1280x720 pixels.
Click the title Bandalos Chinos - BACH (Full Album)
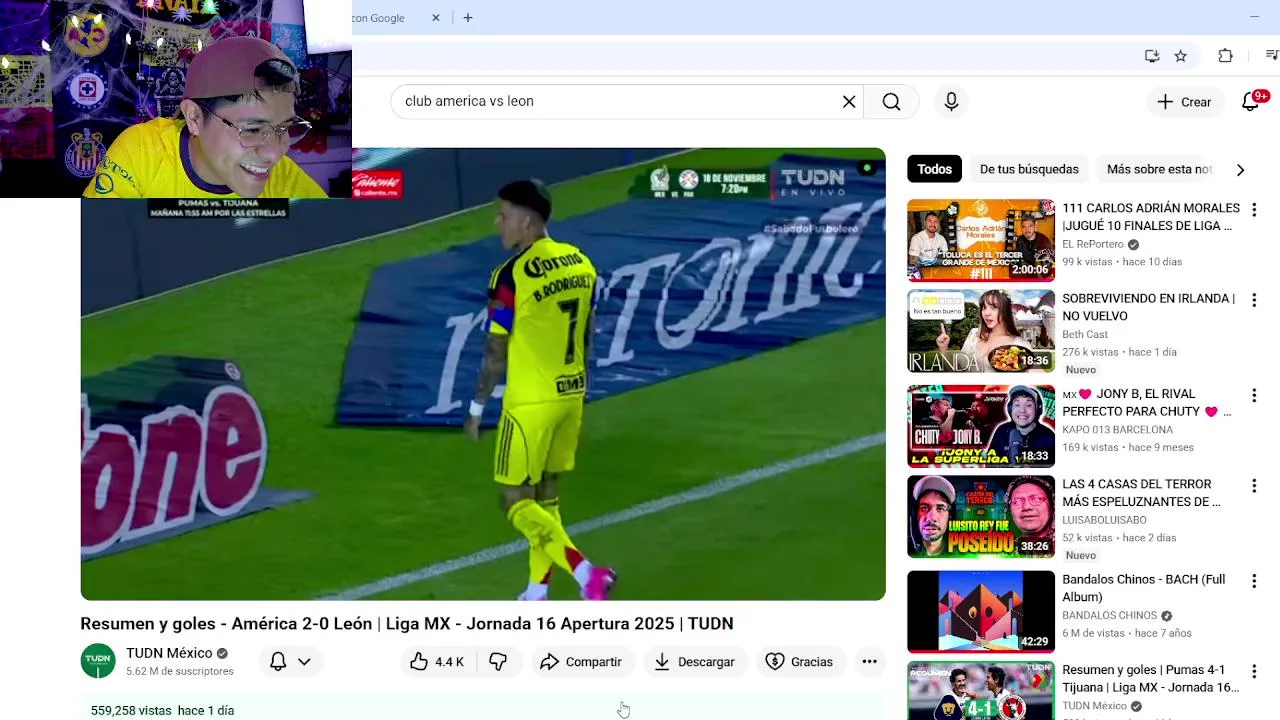coord(1143,588)
